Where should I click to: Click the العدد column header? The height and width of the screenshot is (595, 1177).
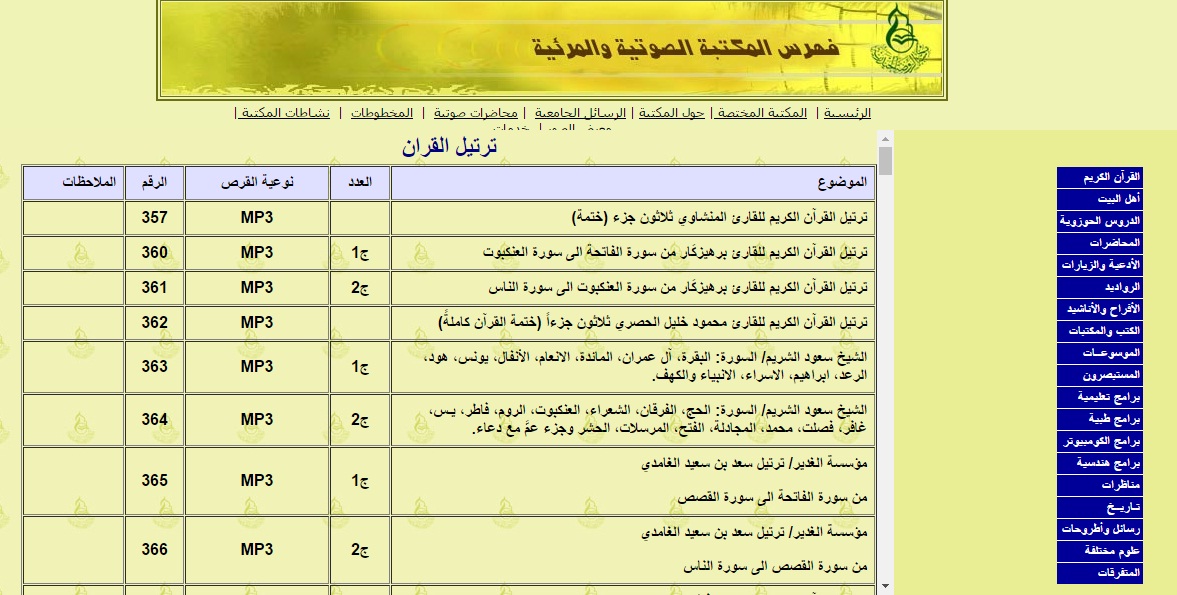pos(360,182)
